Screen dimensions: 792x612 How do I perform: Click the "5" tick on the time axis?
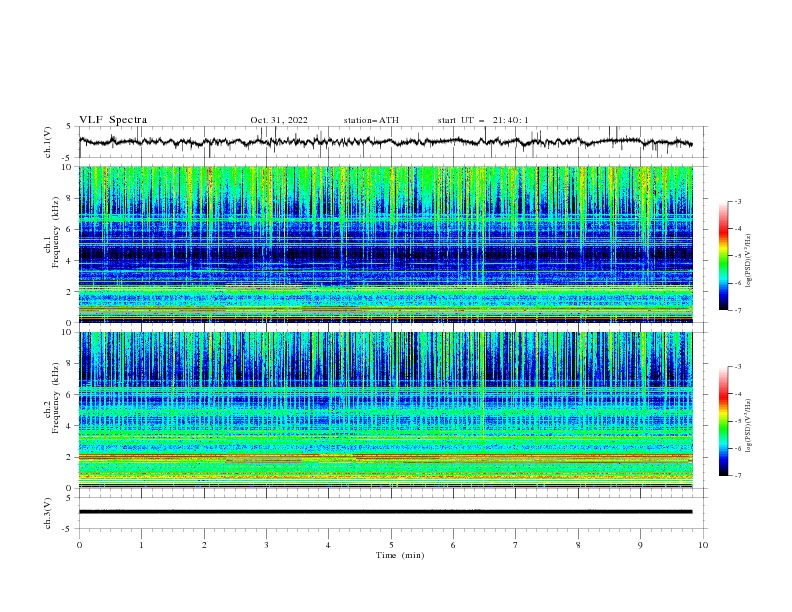coord(391,545)
